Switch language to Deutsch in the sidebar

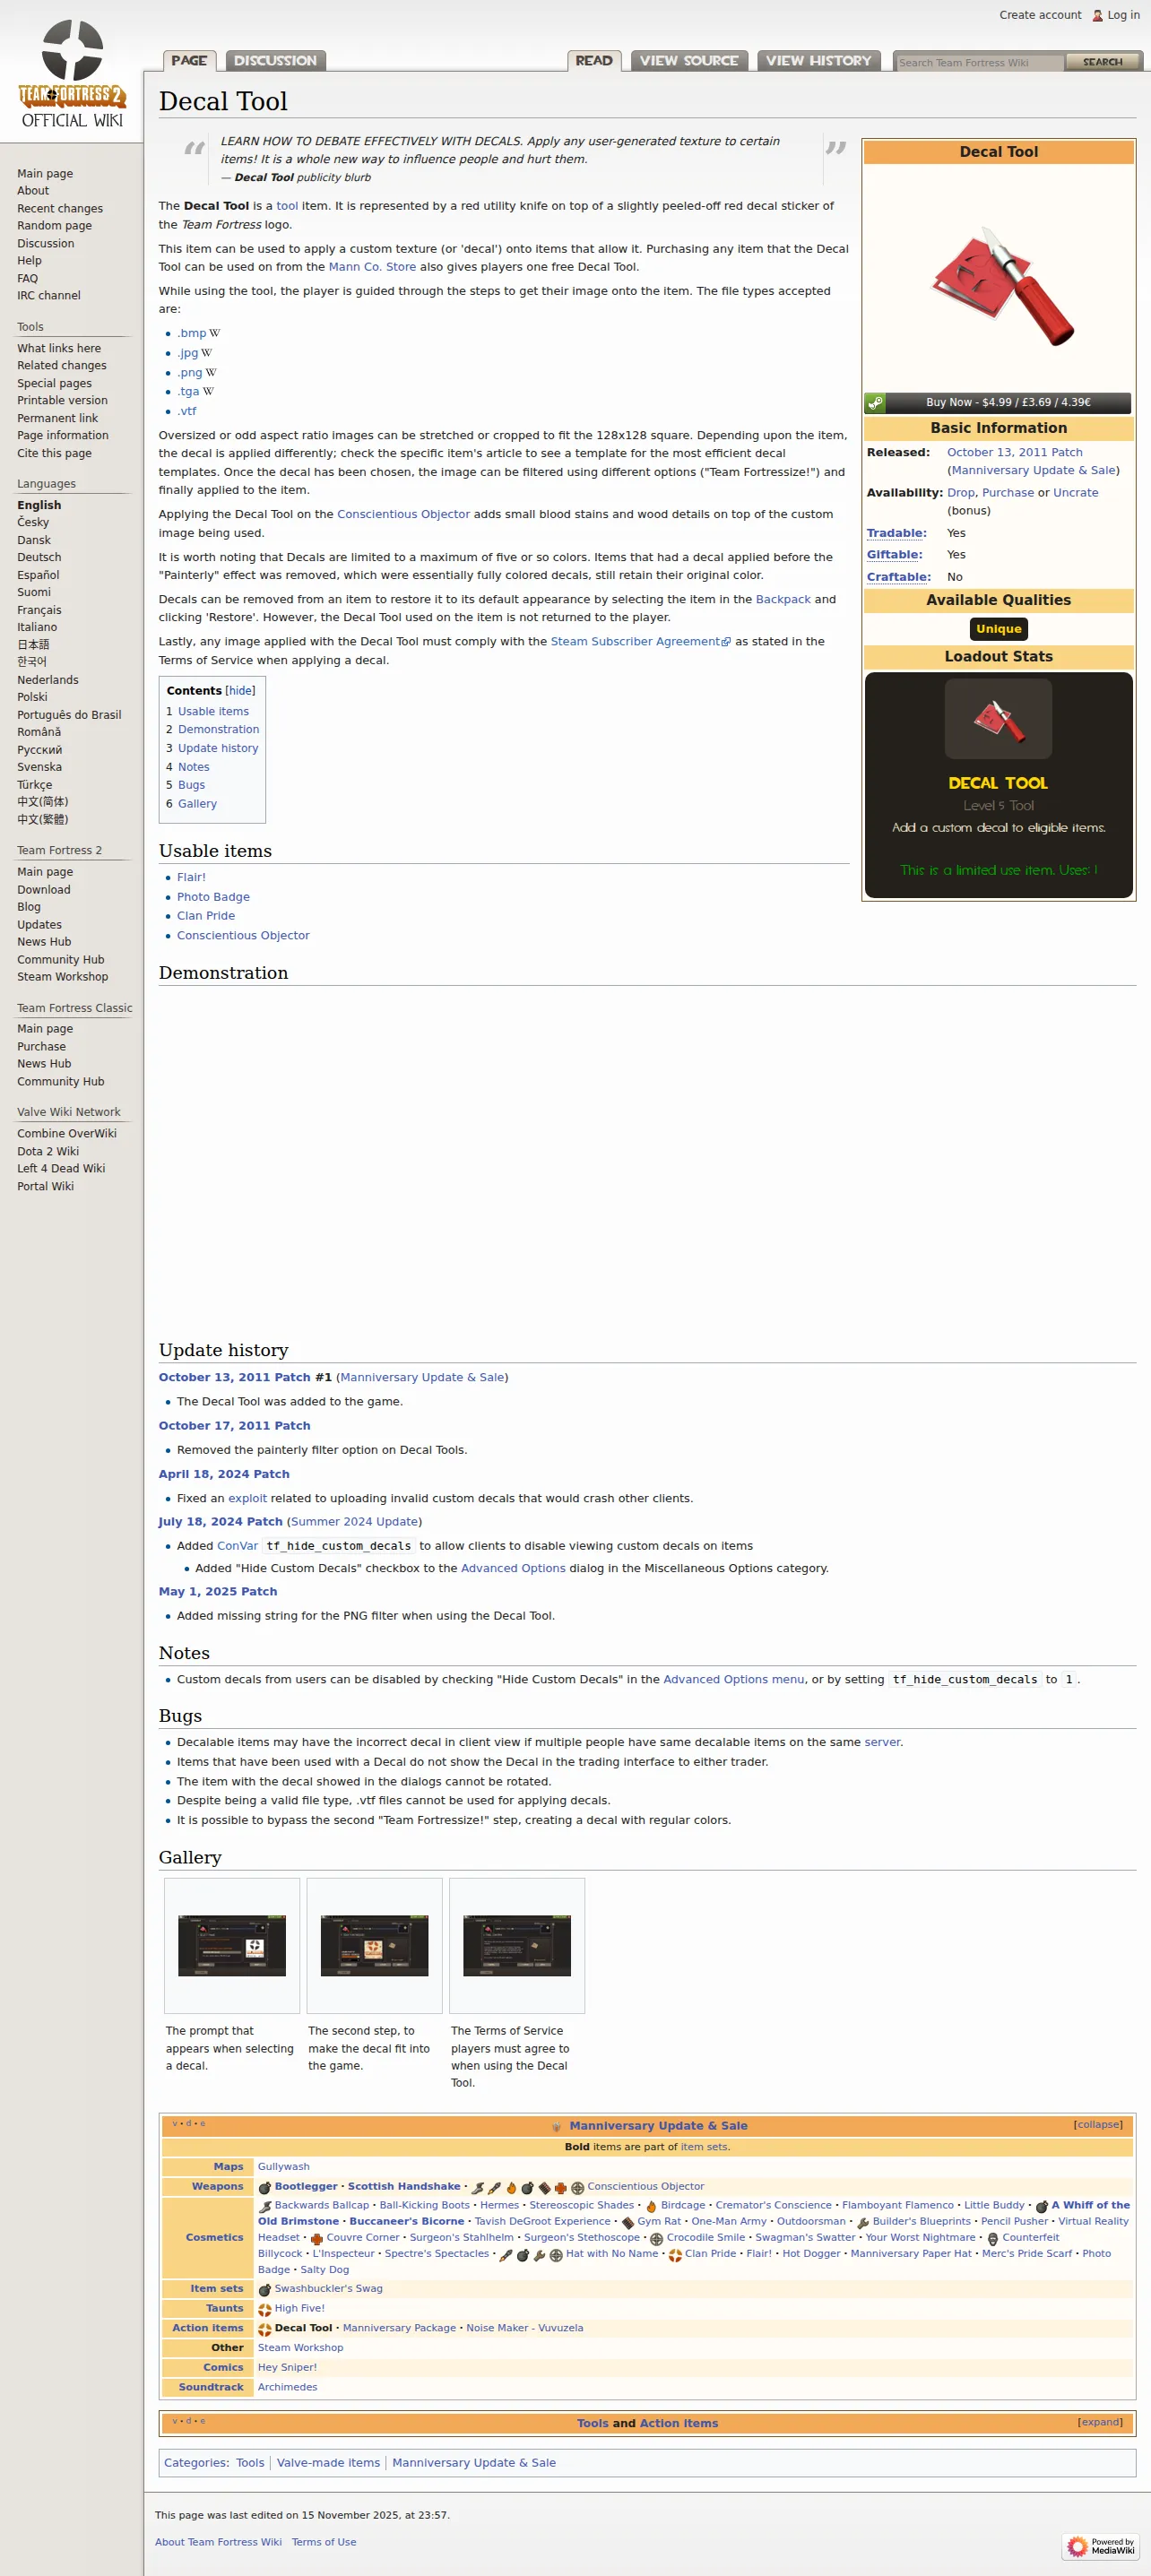pyautogui.click(x=39, y=558)
